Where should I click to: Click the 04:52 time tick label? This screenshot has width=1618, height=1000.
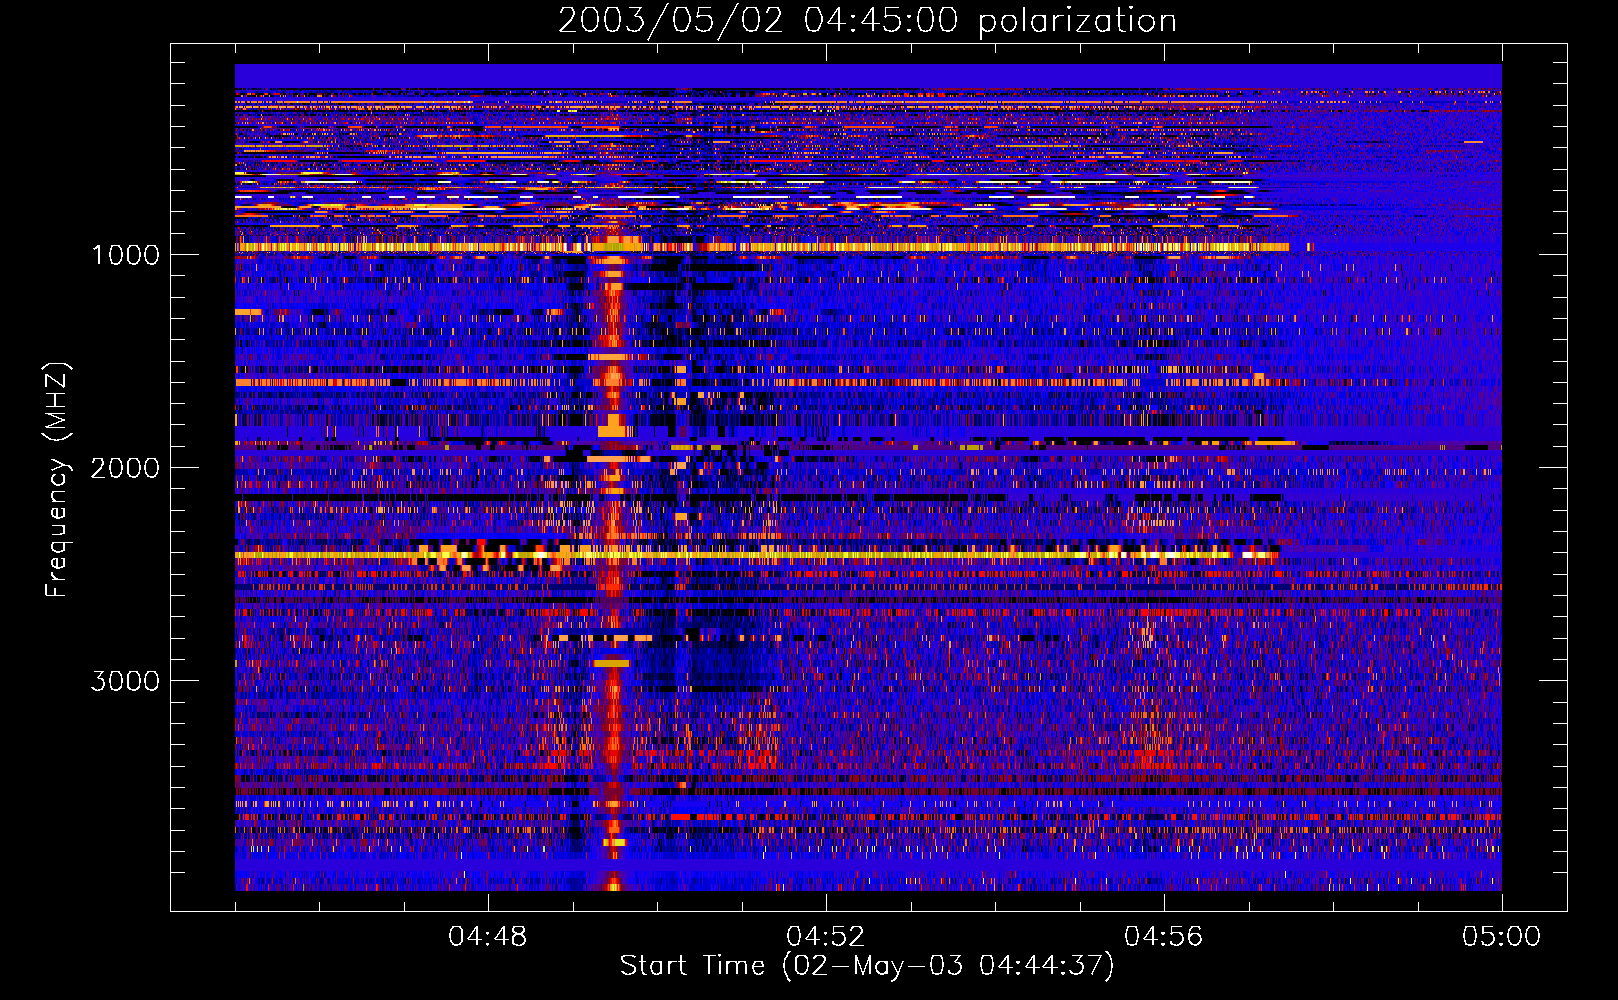[x=826, y=937]
